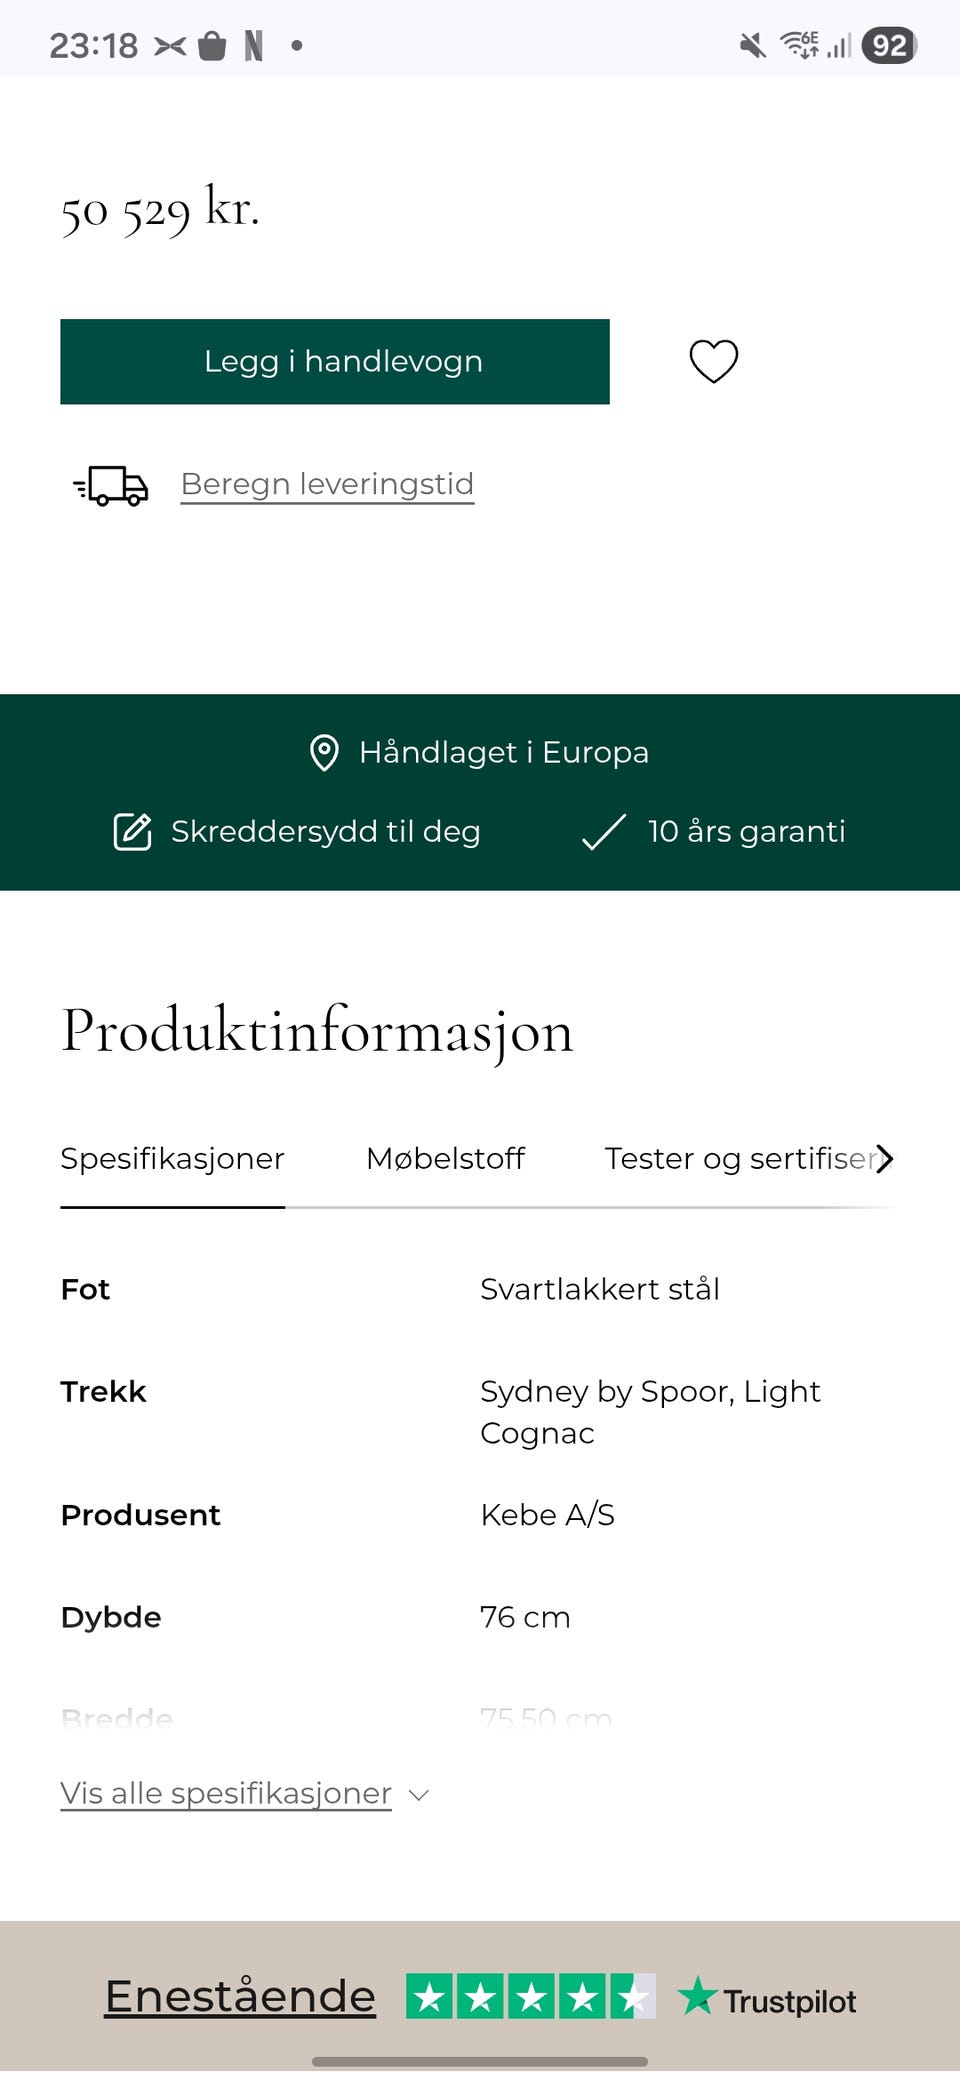Open Beregn leveringstid

pos(326,484)
